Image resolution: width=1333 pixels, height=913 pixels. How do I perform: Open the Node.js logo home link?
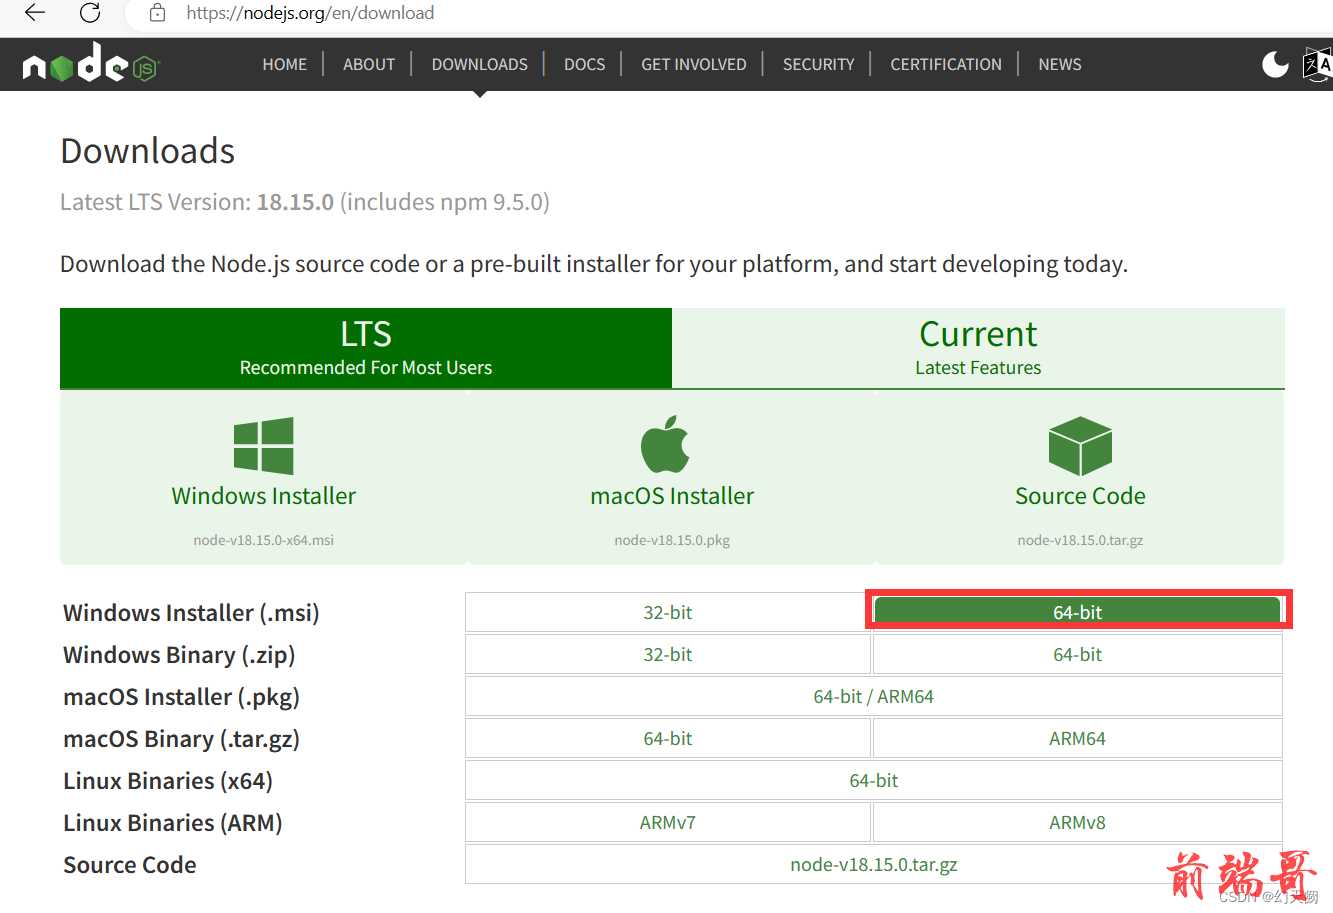click(91, 63)
